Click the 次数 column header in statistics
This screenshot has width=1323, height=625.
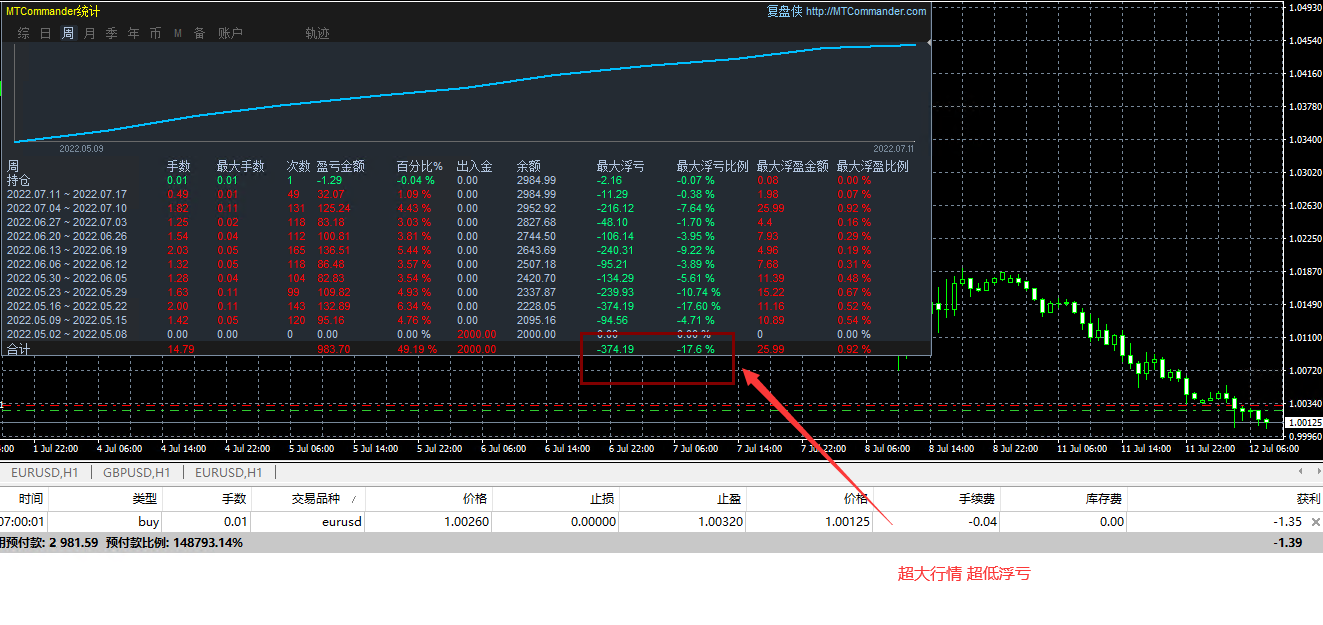pyautogui.click(x=298, y=166)
